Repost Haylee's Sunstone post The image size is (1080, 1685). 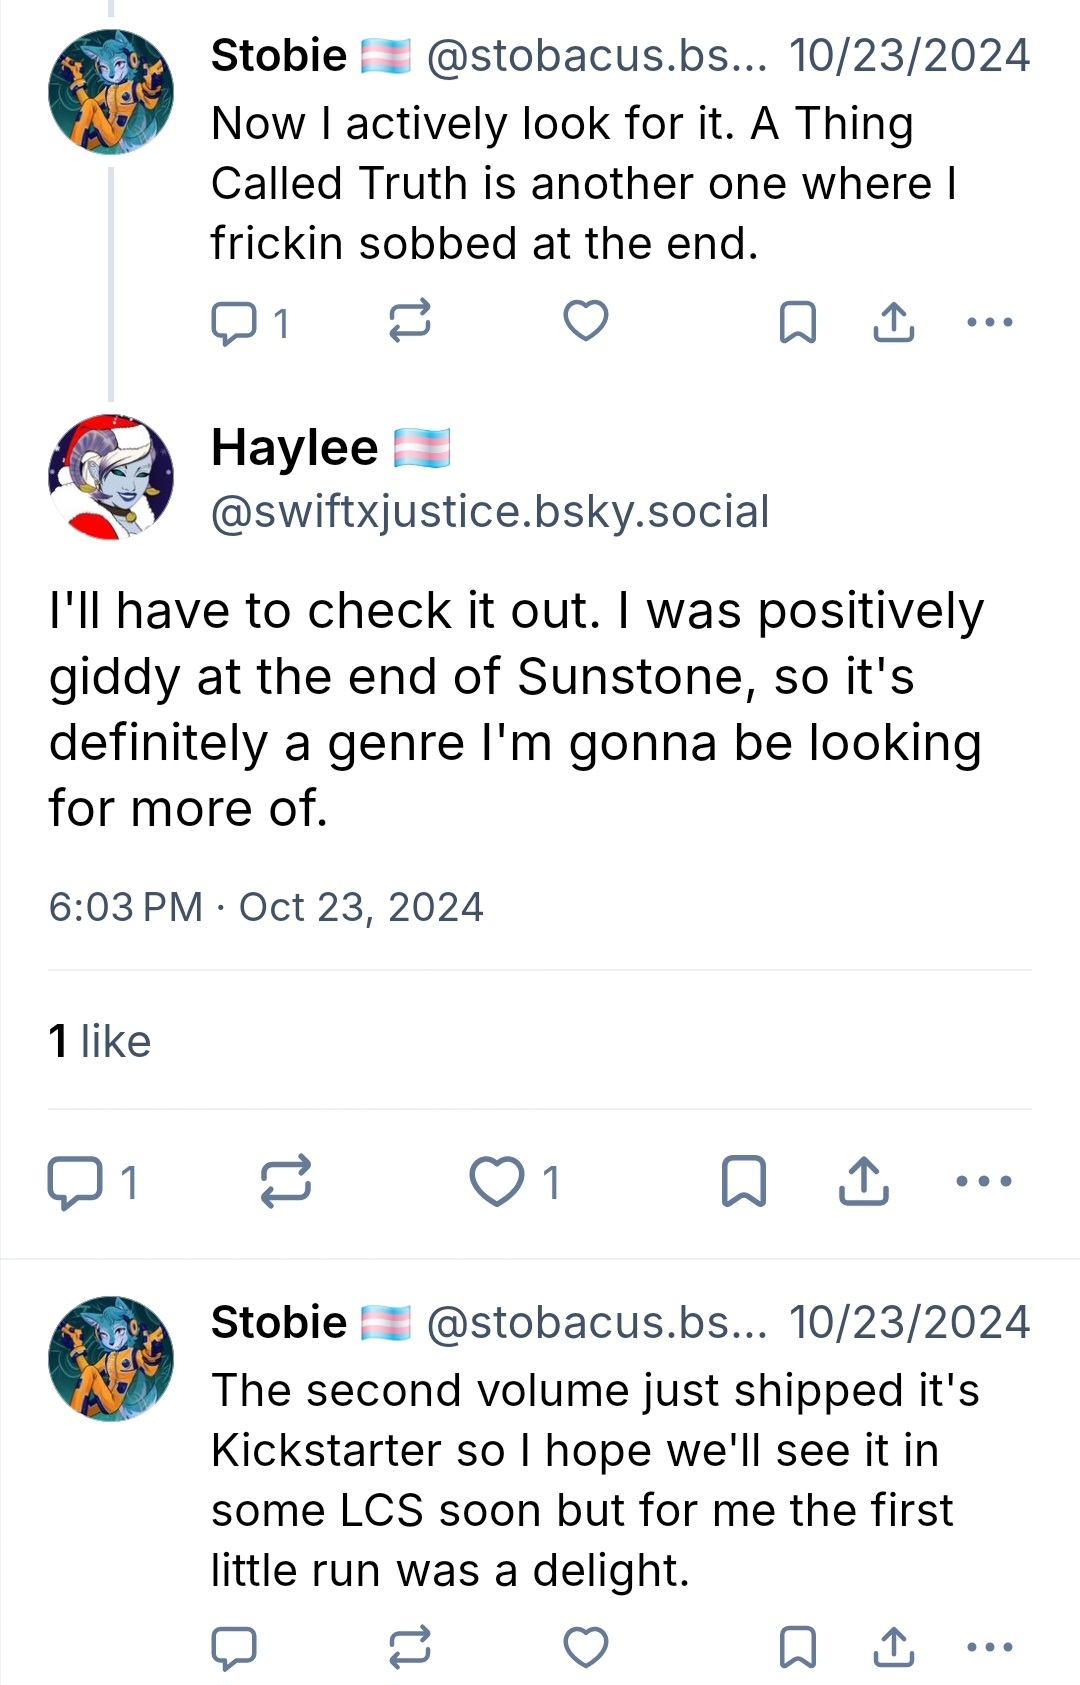(x=286, y=1182)
